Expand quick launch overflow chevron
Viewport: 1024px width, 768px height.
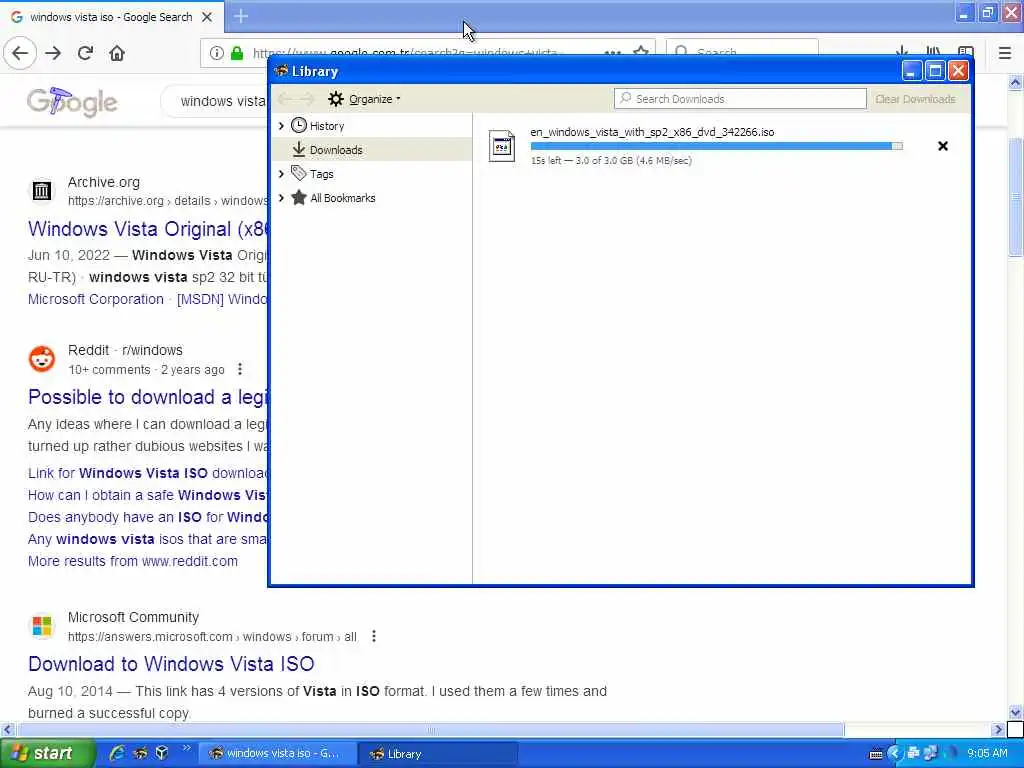(x=186, y=748)
